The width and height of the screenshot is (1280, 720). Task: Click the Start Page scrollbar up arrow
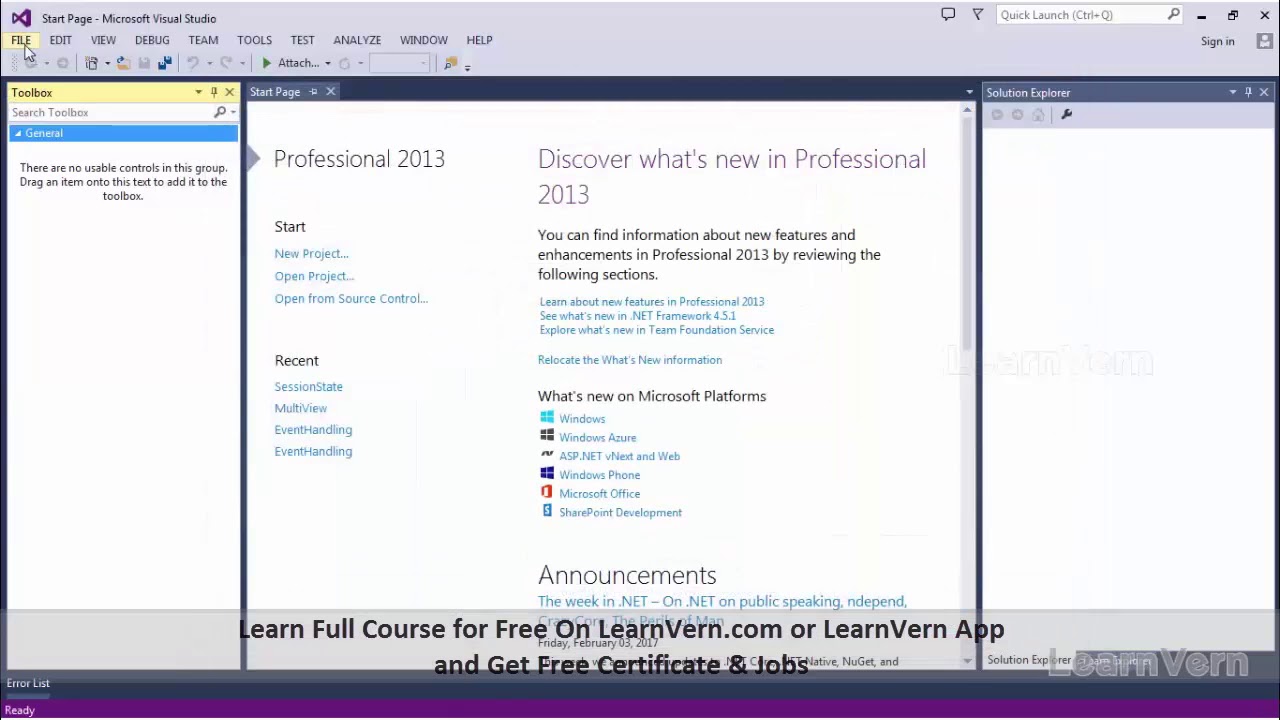(x=967, y=110)
